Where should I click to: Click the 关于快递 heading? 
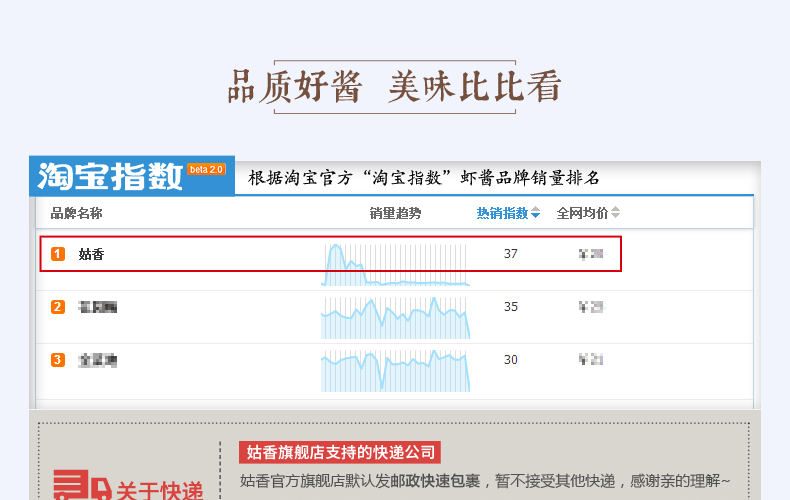[160, 490]
